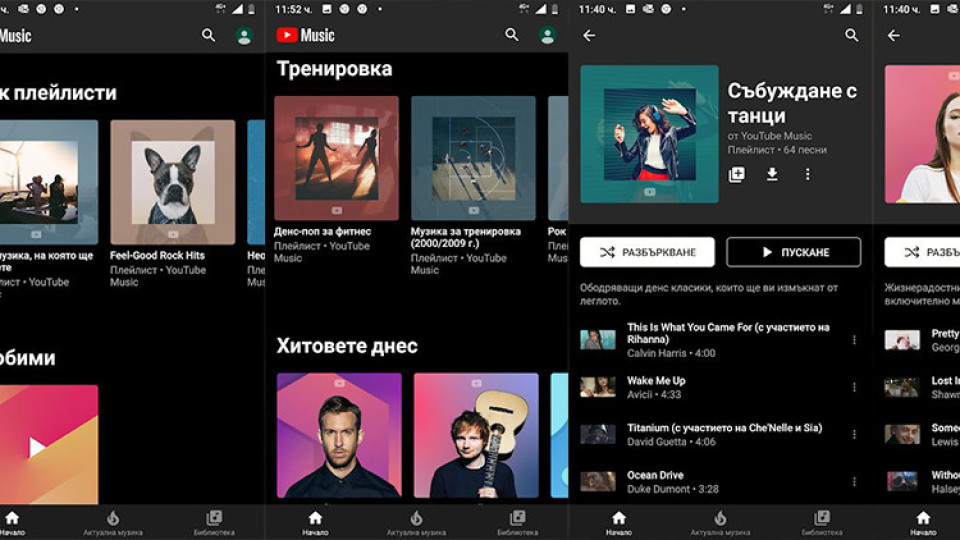Click the Събуждане с танци cover art

[650, 134]
